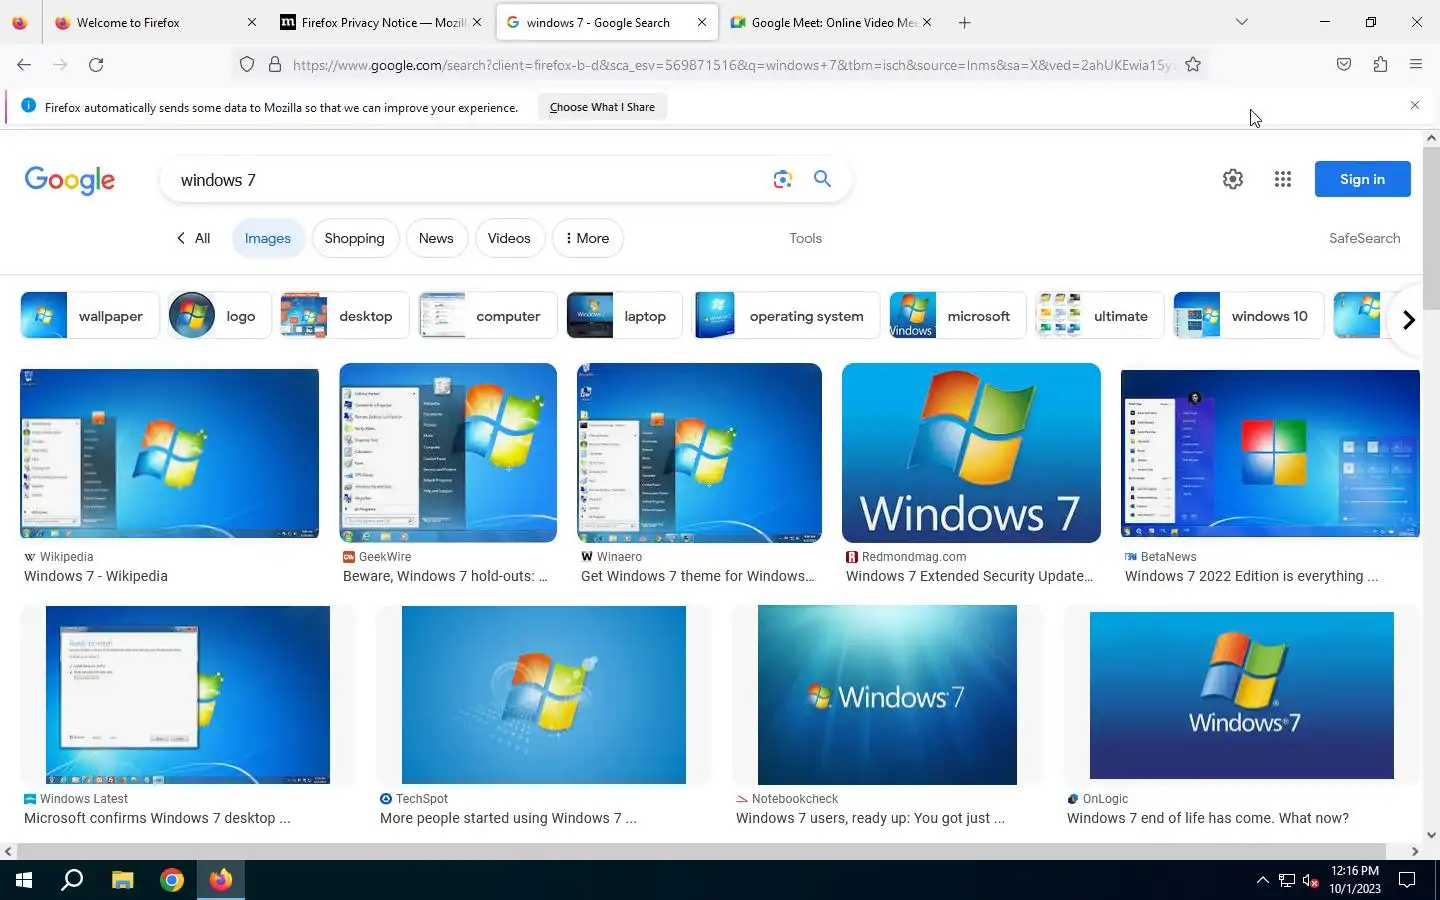Go back to All results

tap(193, 238)
